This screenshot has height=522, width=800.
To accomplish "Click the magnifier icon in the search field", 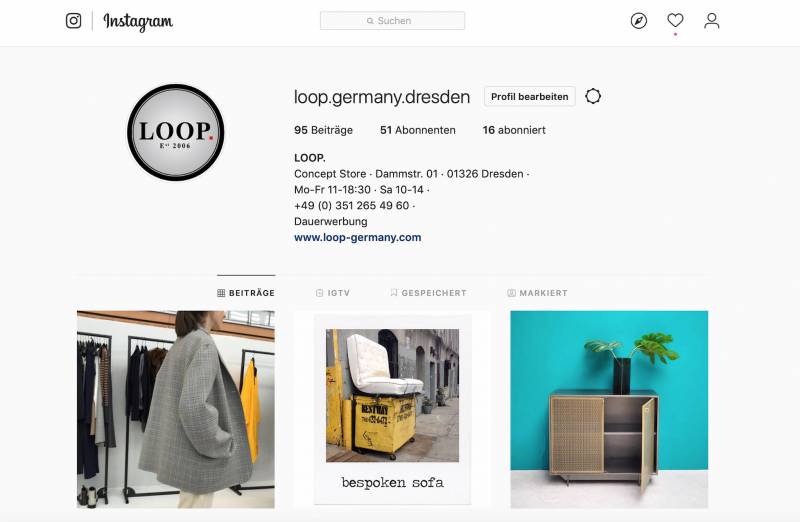I will click(370, 21).
